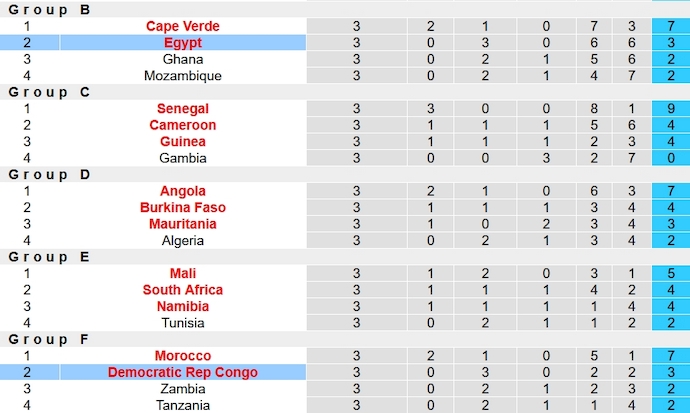The height and width of the screenshot is (413, 690).
Task: Open Tunisia team entry
Action: [x=182, y=323]
